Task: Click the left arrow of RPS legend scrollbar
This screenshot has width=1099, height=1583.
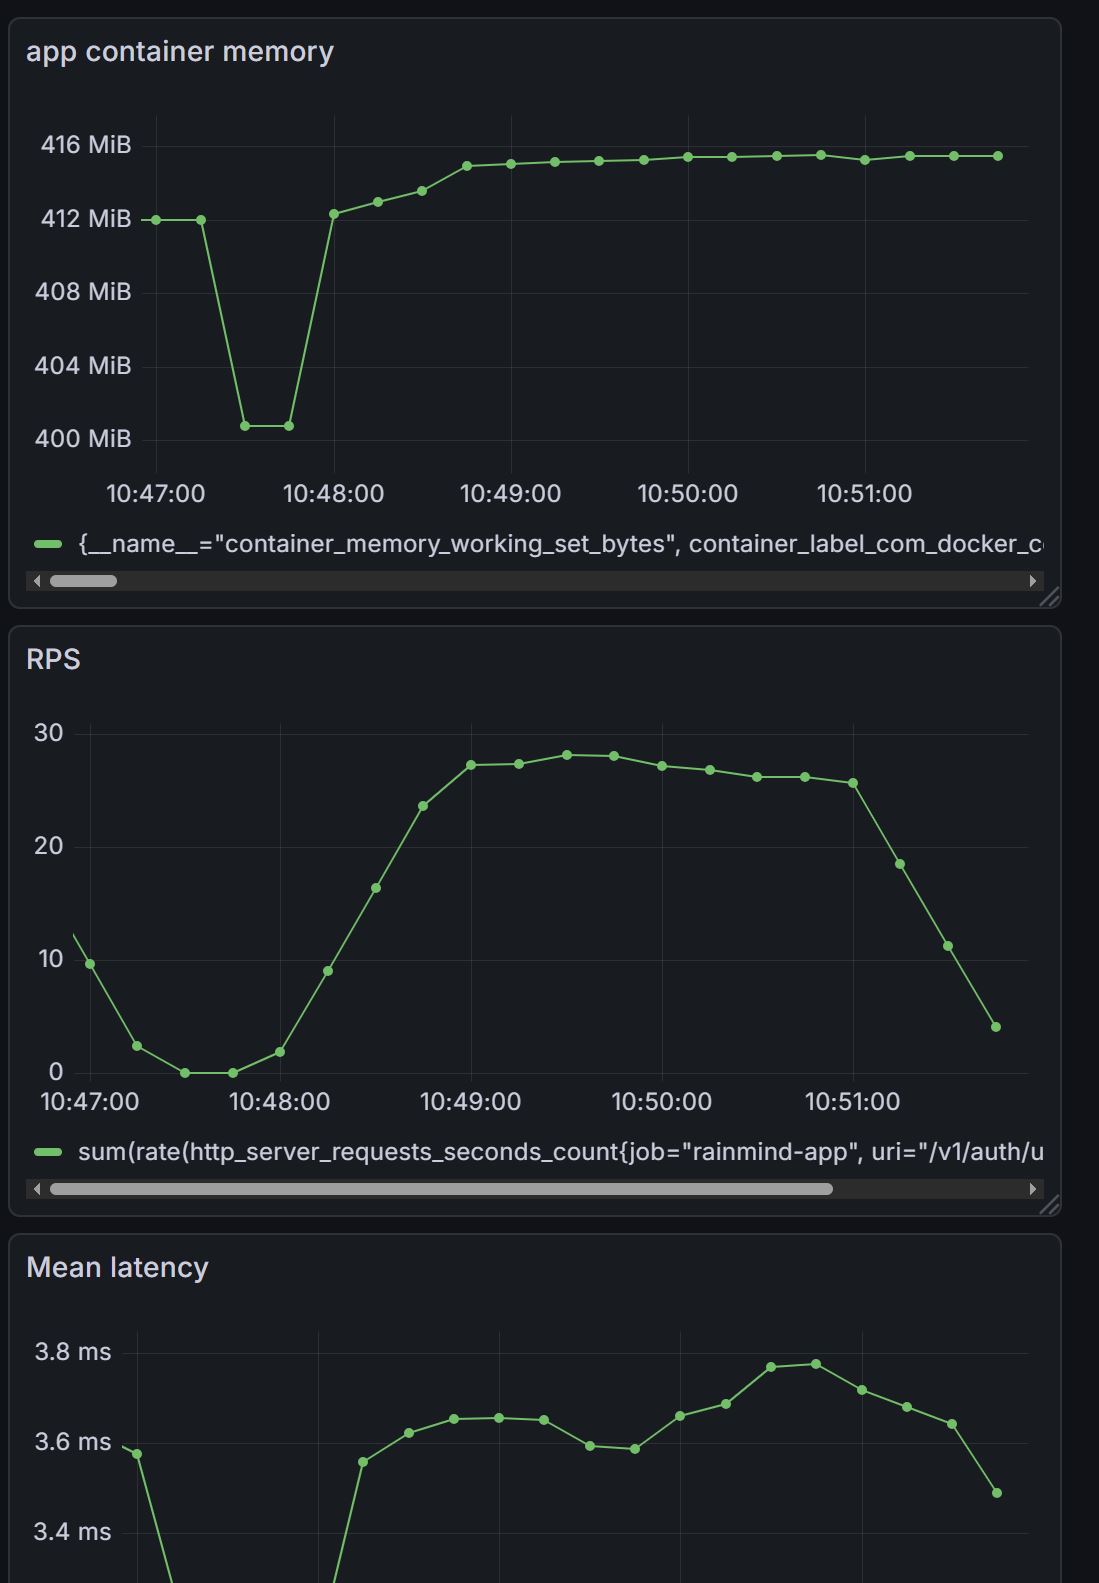Action: tap(37, 1189)
